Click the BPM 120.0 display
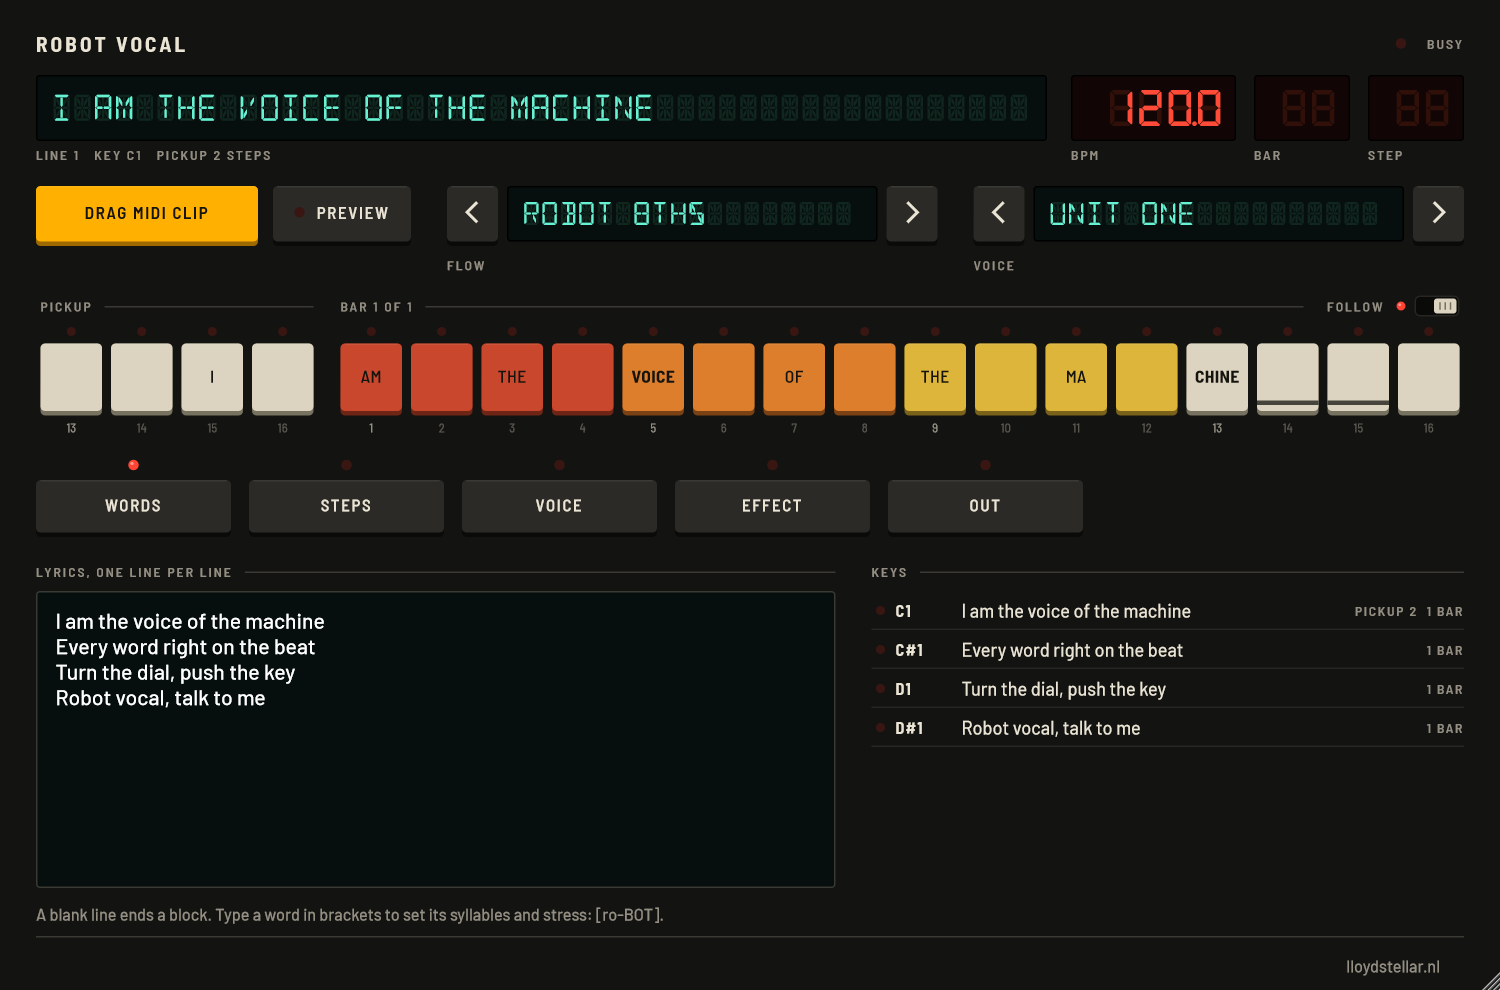Screen dimensions: 1500x990 click(x=1153, y=108)
